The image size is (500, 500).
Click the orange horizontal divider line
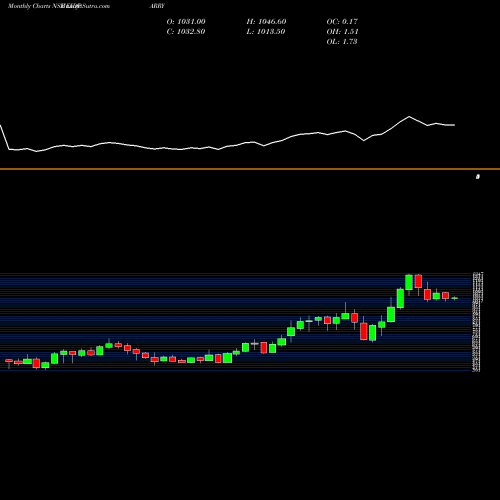[250, 169]
